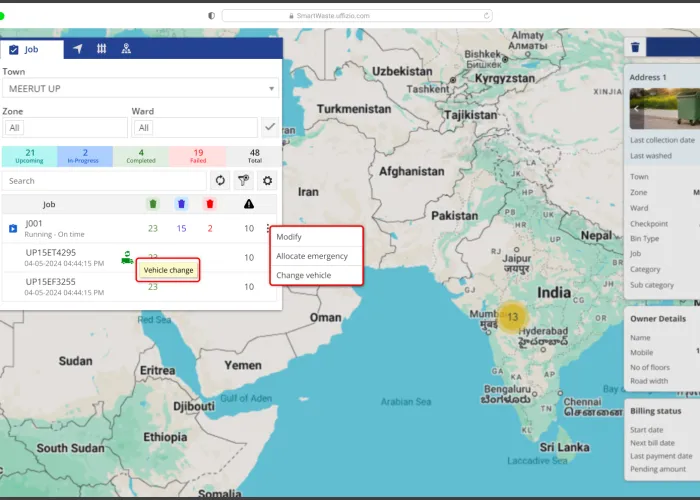Choose Allocate emergency menu option

point(312,256)
